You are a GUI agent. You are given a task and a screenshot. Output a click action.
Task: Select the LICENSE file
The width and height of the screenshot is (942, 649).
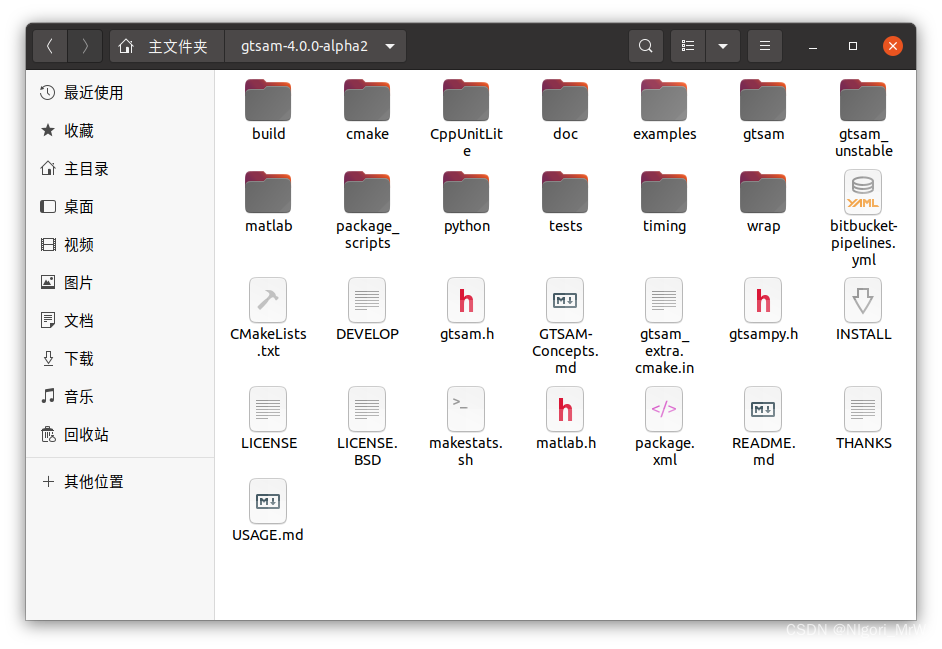(268, 419)
